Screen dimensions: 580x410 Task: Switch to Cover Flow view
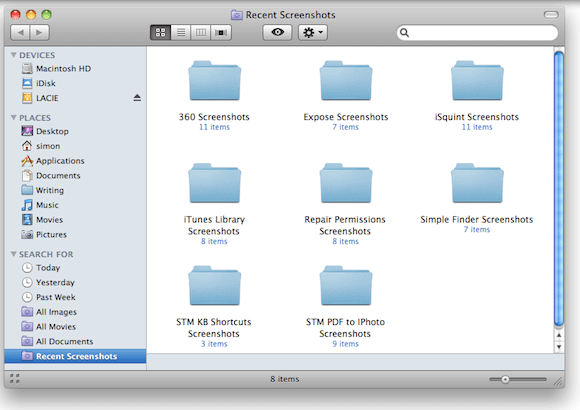coord(221,33)
